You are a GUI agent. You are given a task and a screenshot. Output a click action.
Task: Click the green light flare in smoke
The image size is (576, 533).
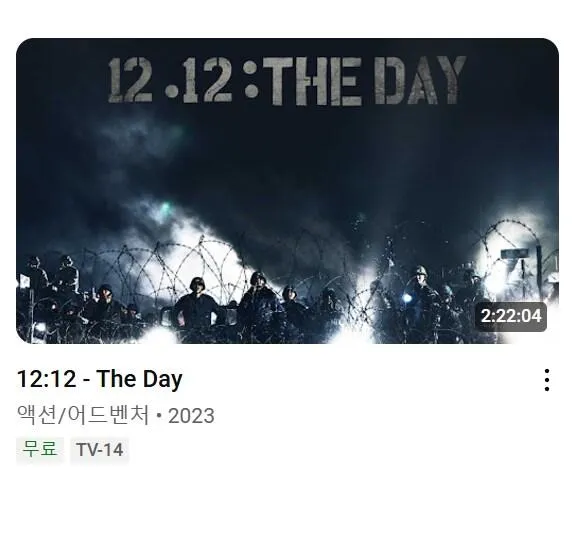click(x=165, y=209)
